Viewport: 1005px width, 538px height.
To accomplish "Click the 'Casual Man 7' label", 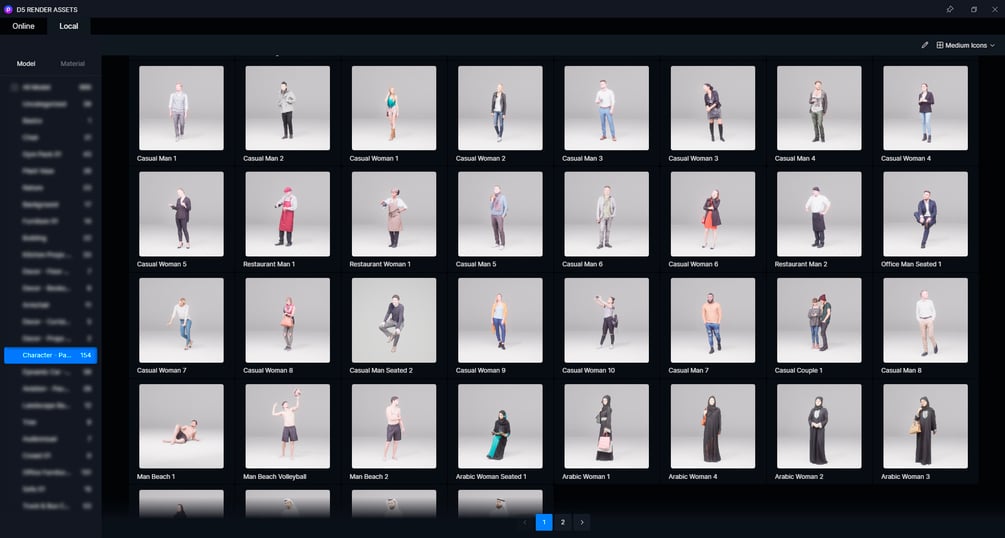I will click(x=688, y=371).
